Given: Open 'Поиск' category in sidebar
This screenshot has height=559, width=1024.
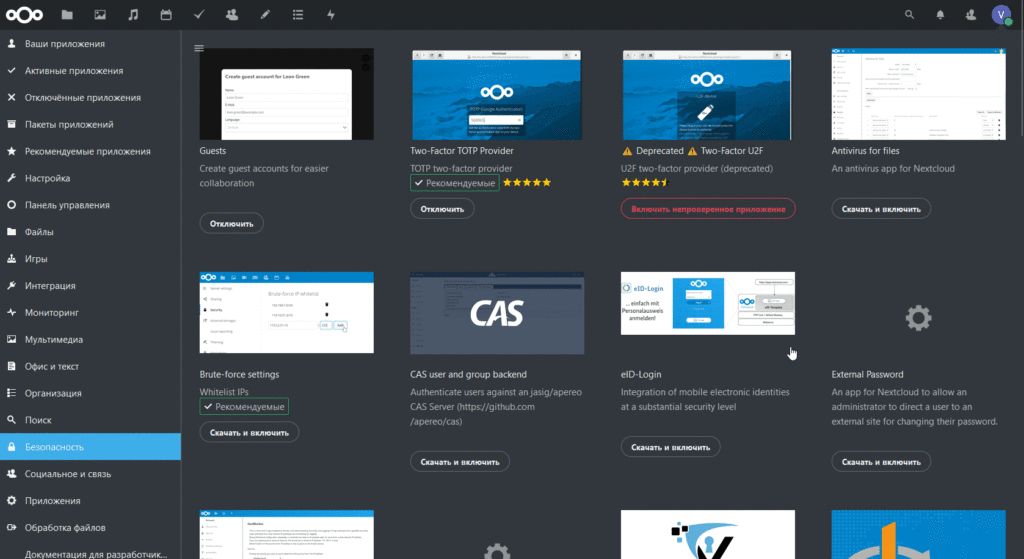Looking at the screenshot, I should (x=90, y=420).
